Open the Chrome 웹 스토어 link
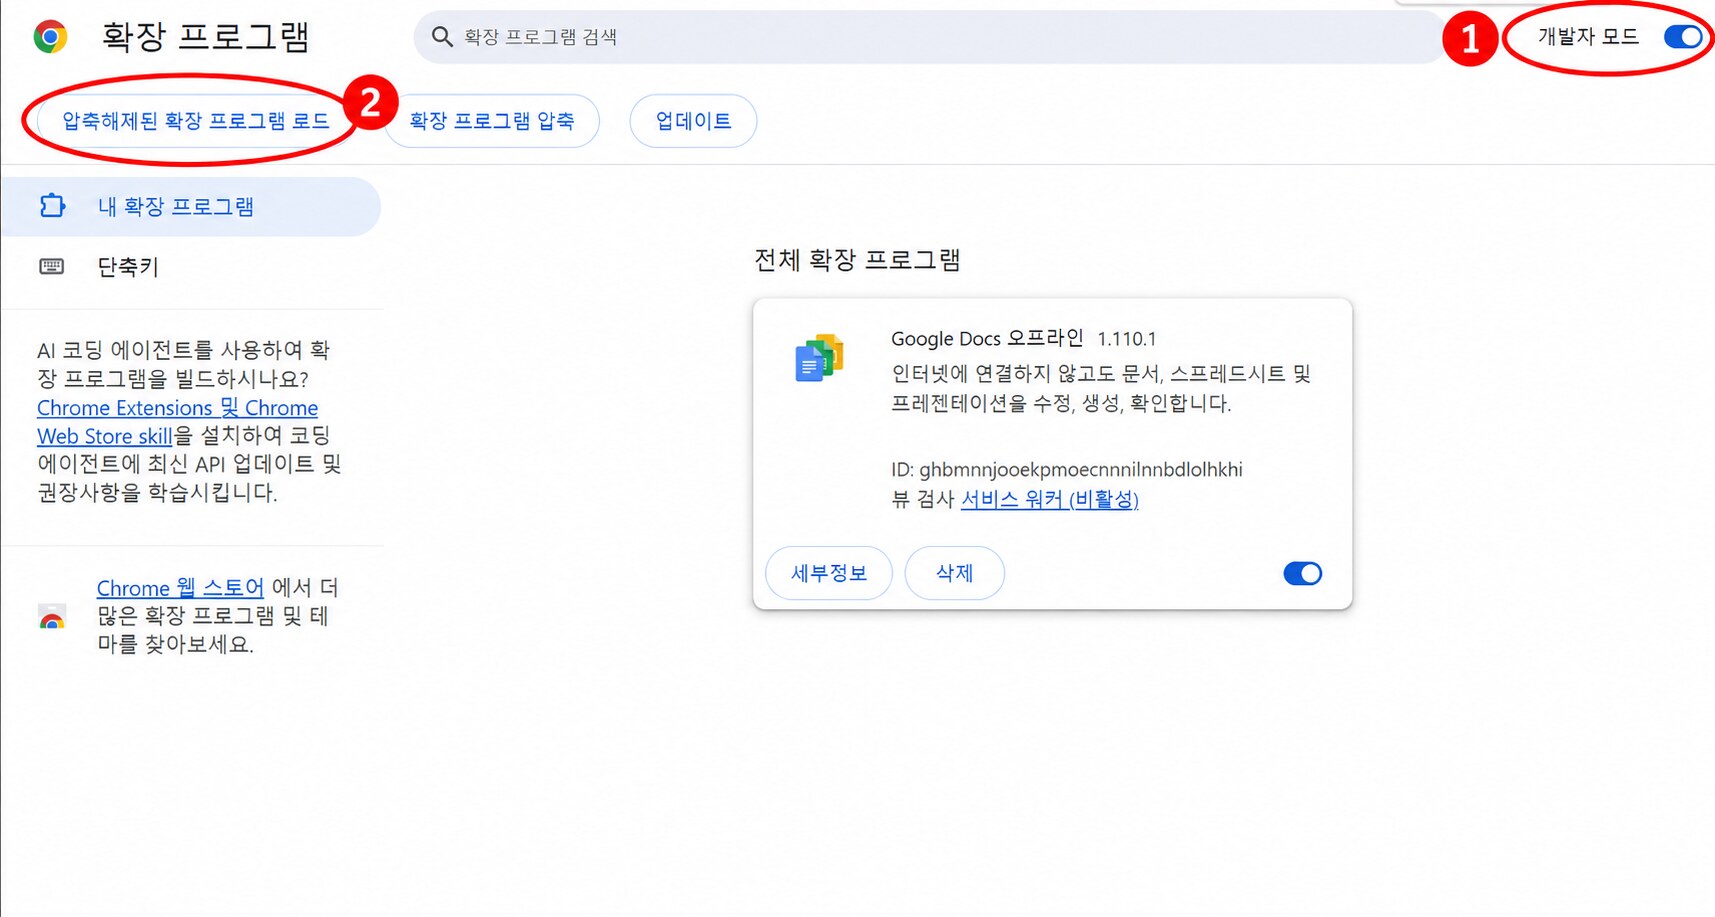Viewport: 1715px width, 917px height. pyautogui.click(x=180, y=588)
